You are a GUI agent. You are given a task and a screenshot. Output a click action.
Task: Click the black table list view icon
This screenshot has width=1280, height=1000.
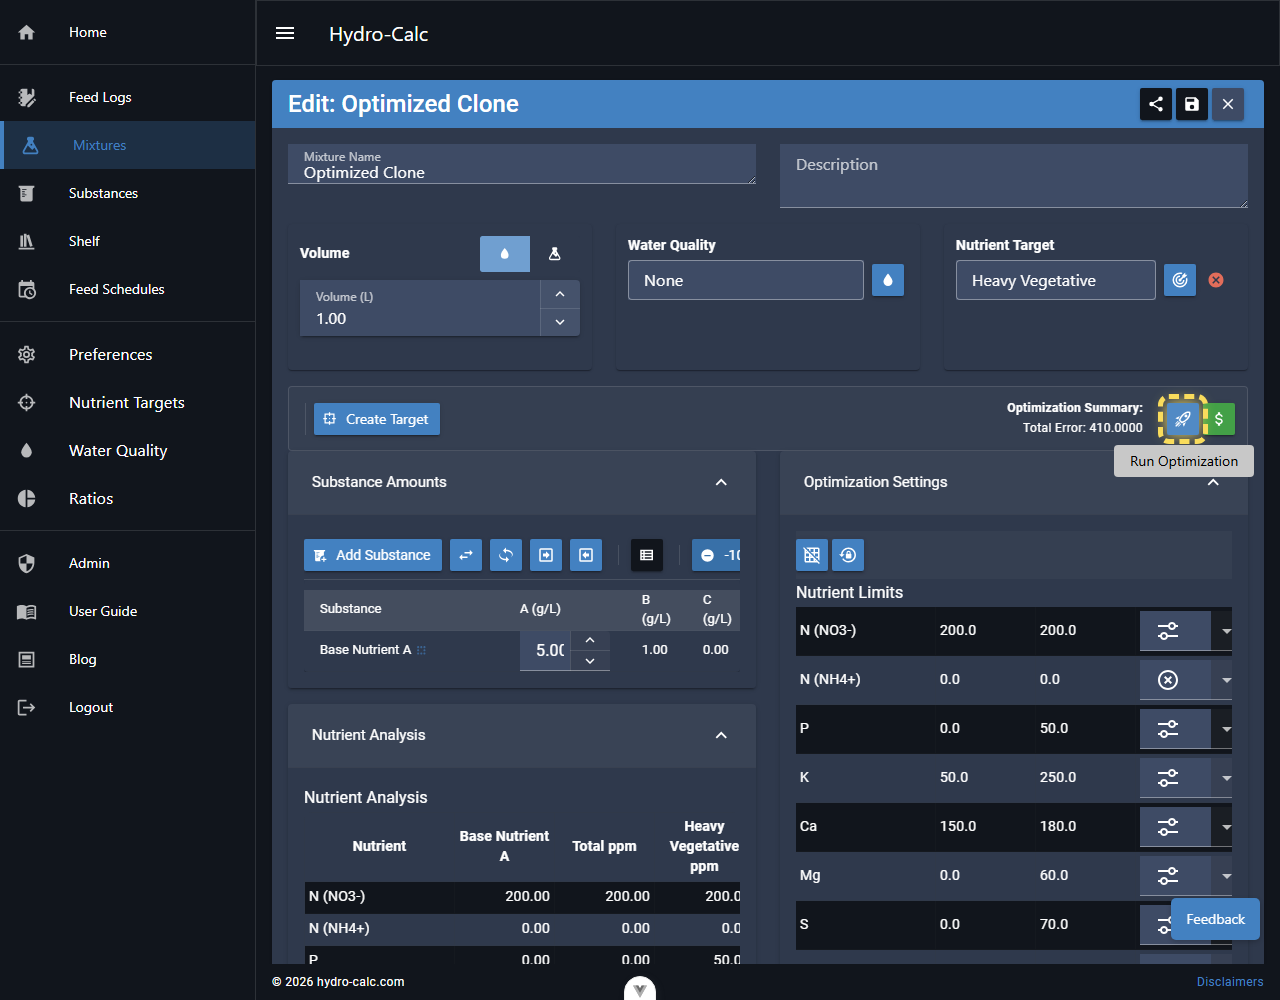tap(646, 555)
